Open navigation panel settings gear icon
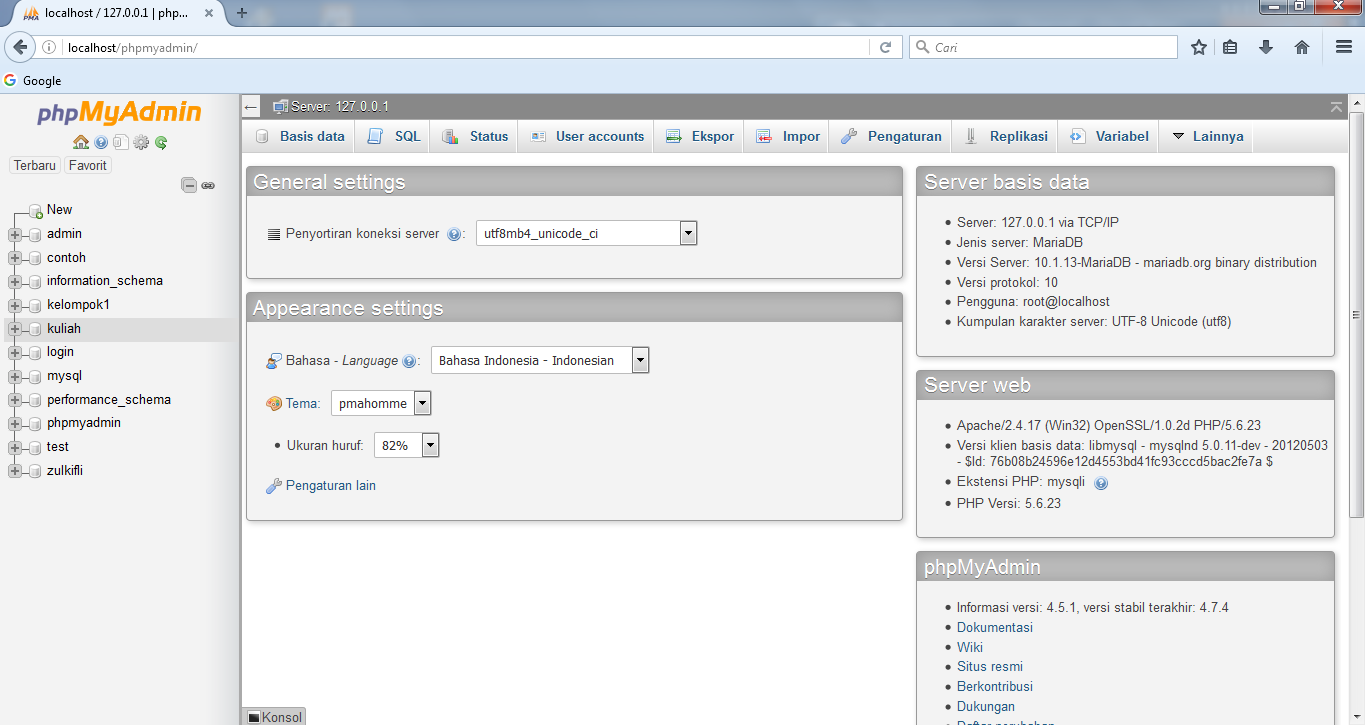This screenshot has width=1365, height=725. [x=141, y=142]
